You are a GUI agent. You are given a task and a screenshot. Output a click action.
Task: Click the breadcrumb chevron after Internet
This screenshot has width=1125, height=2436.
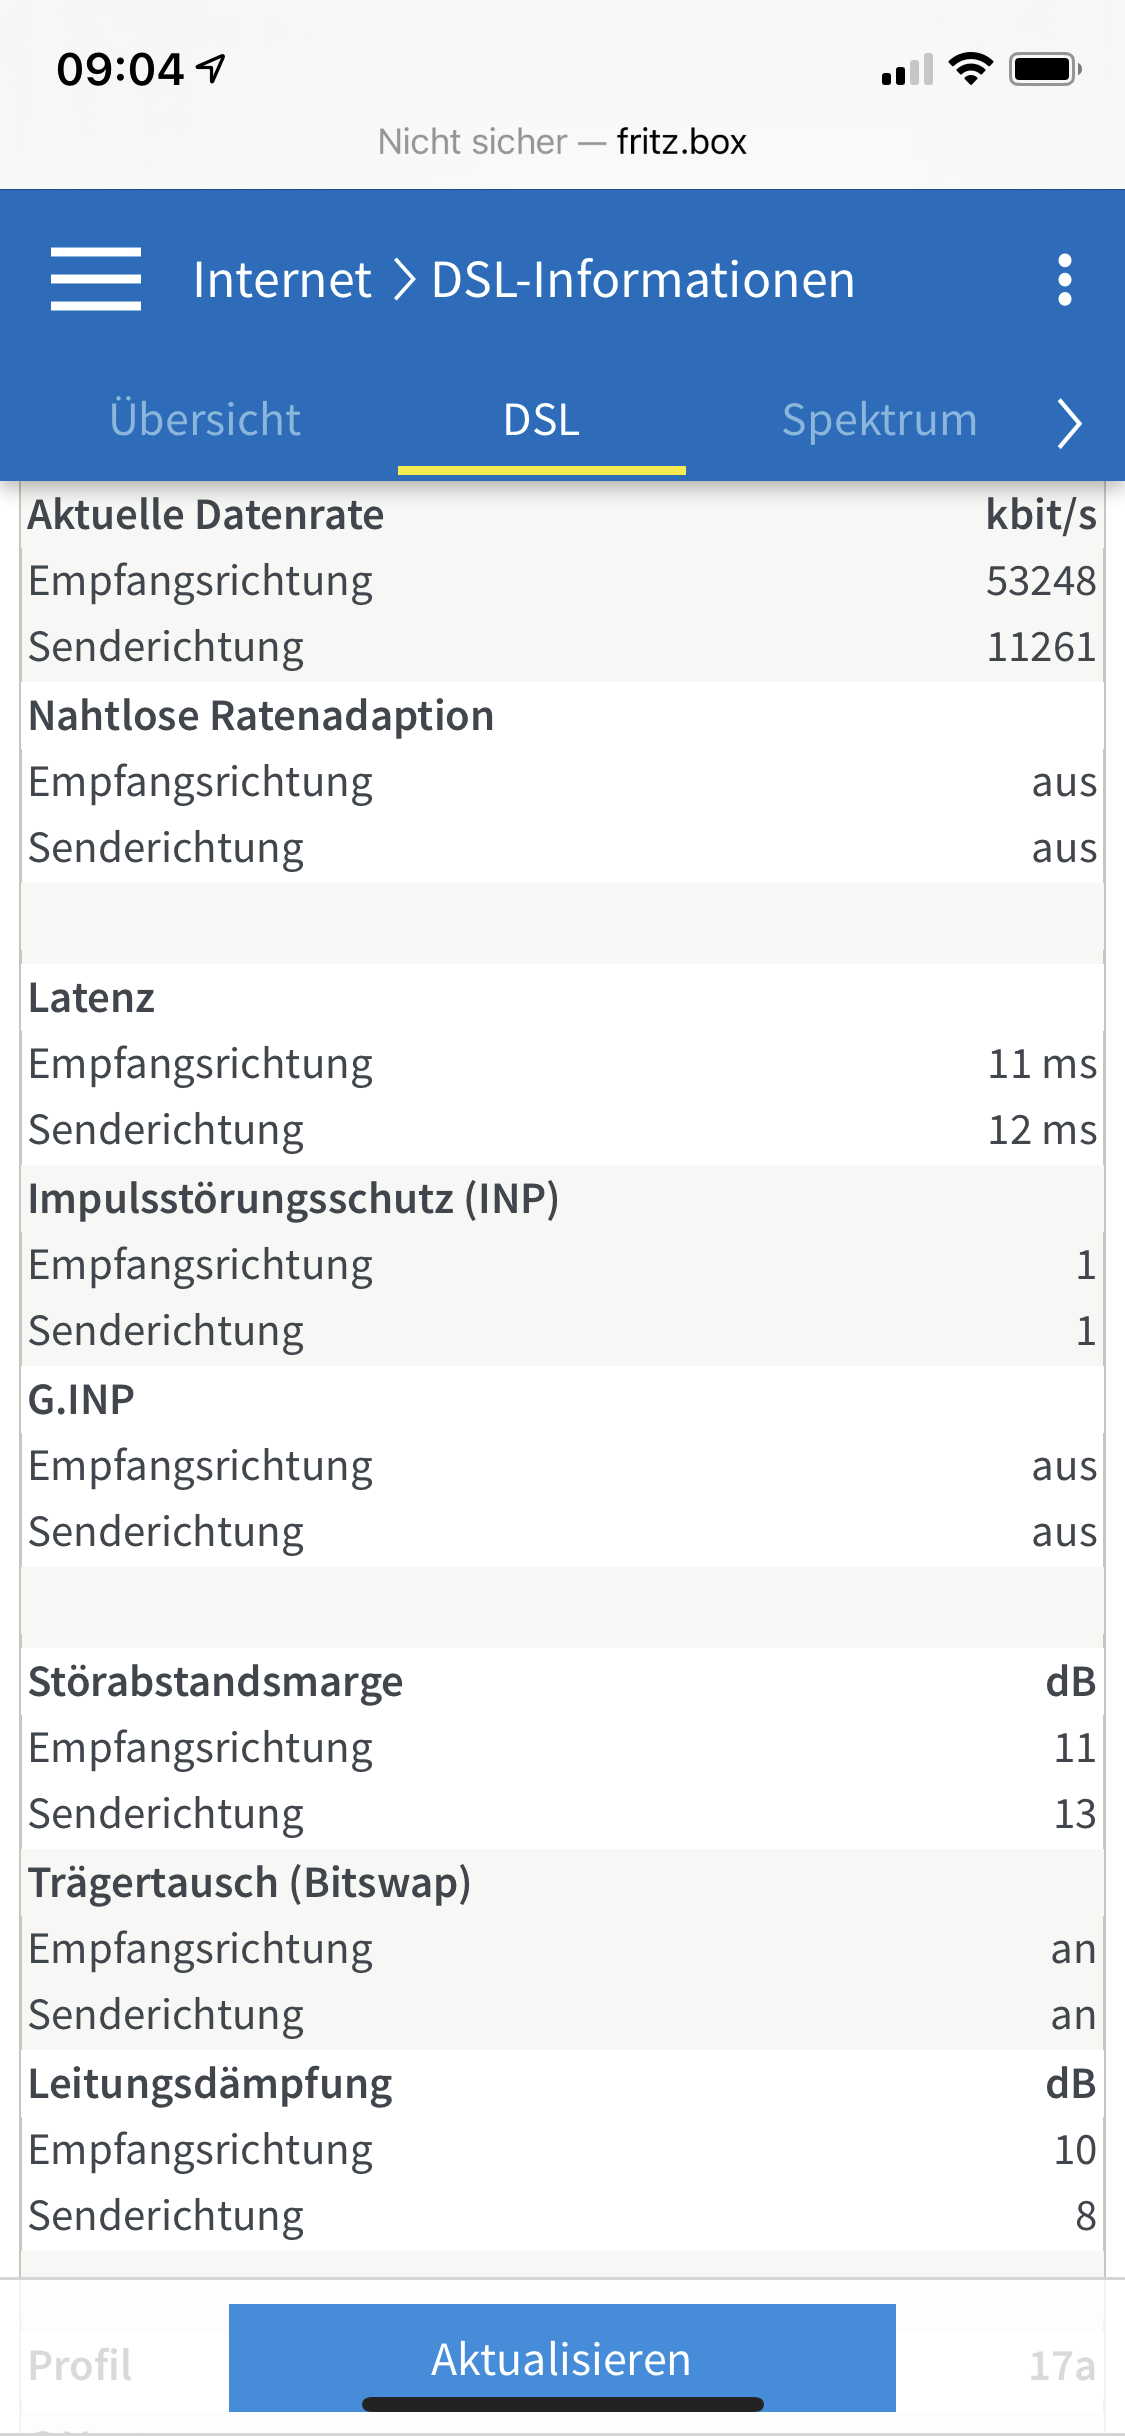[x=403, y=279]
